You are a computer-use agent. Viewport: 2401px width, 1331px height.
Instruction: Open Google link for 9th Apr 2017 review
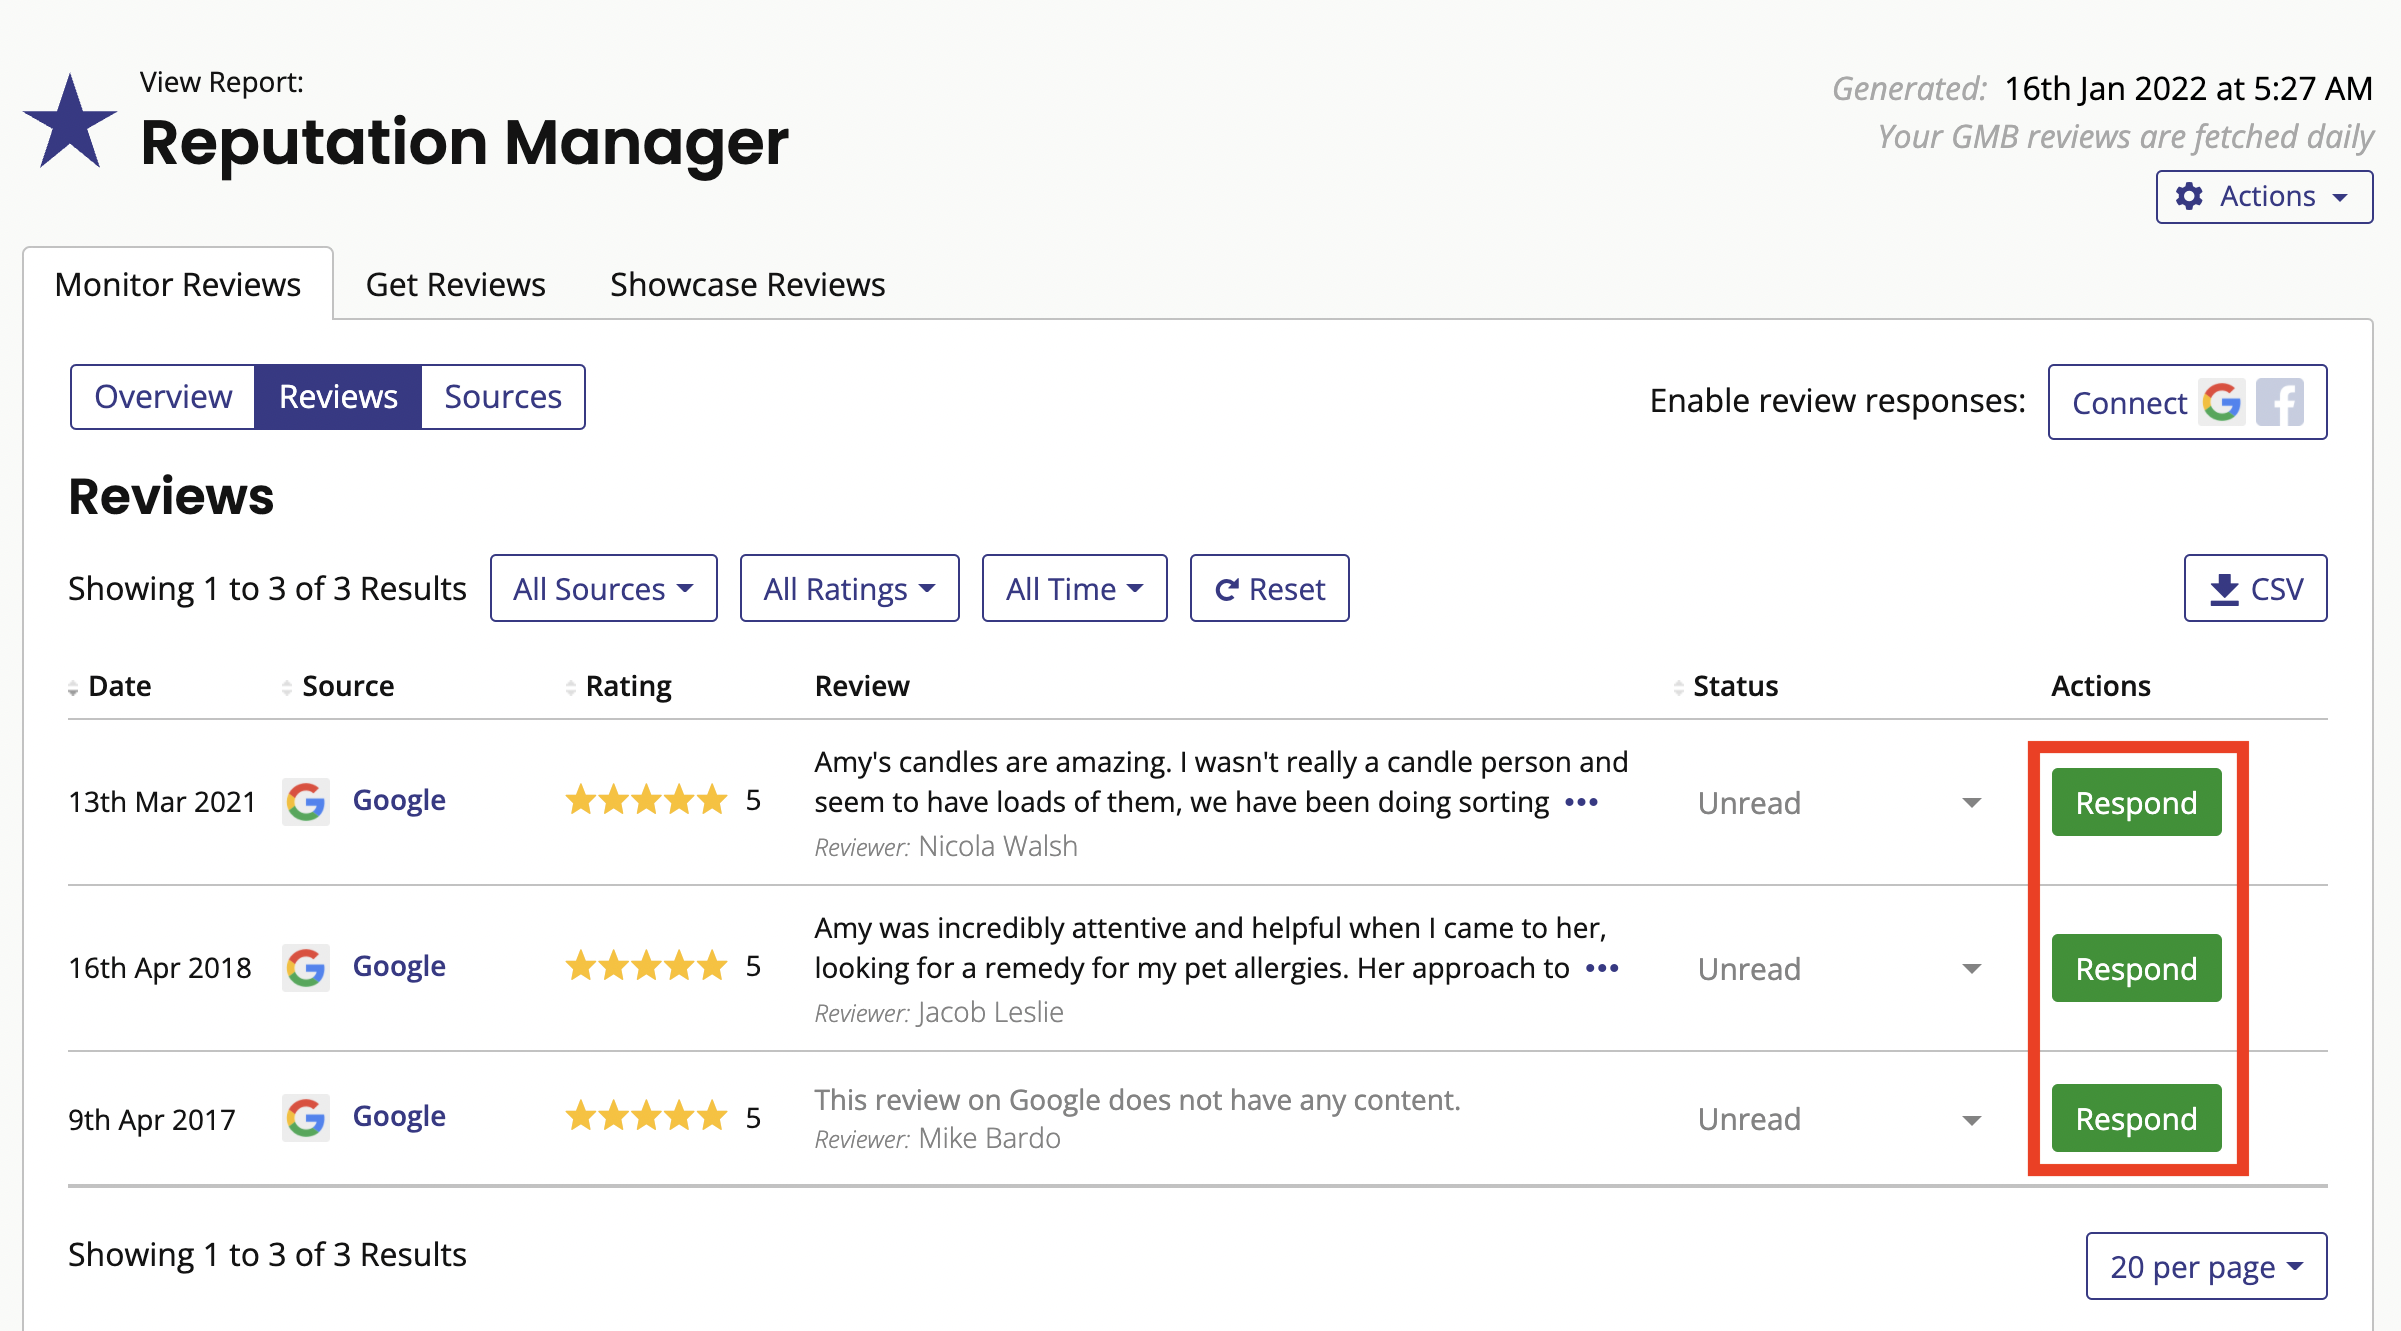click(399, 1116)
